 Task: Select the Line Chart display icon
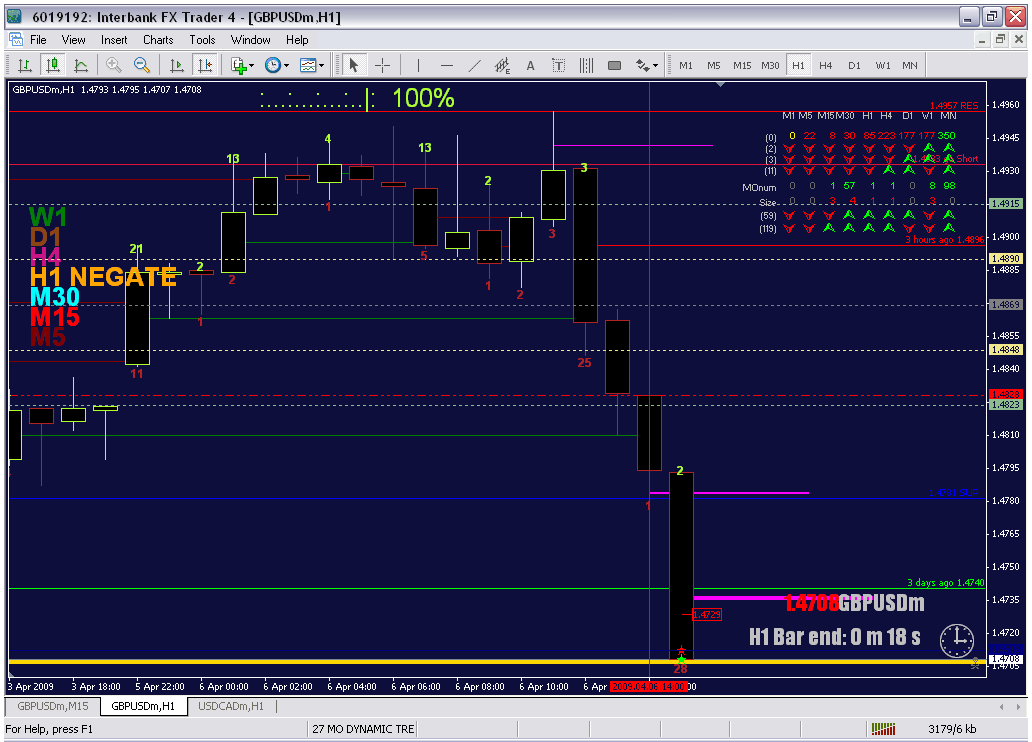(x=81, y=65)
